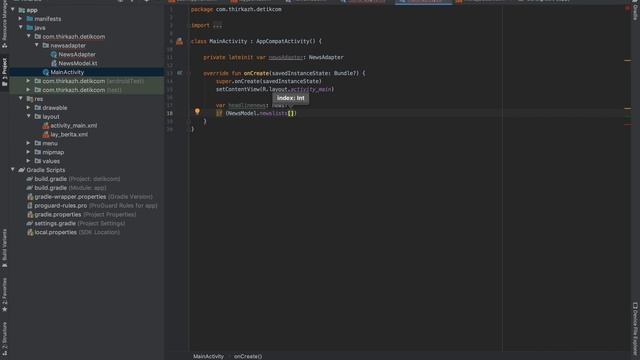
Task: Open the Favorites side tab
Action: coord(4,295)
